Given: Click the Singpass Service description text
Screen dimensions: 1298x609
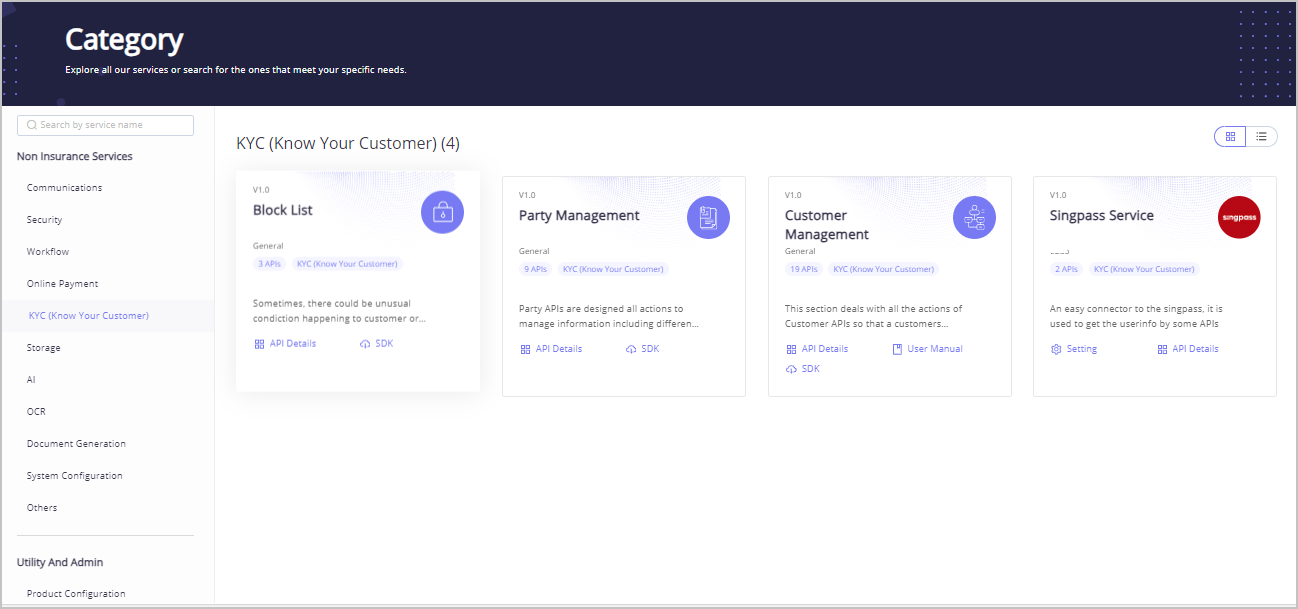Looking at the screenshot, I should click(1137, 317).
